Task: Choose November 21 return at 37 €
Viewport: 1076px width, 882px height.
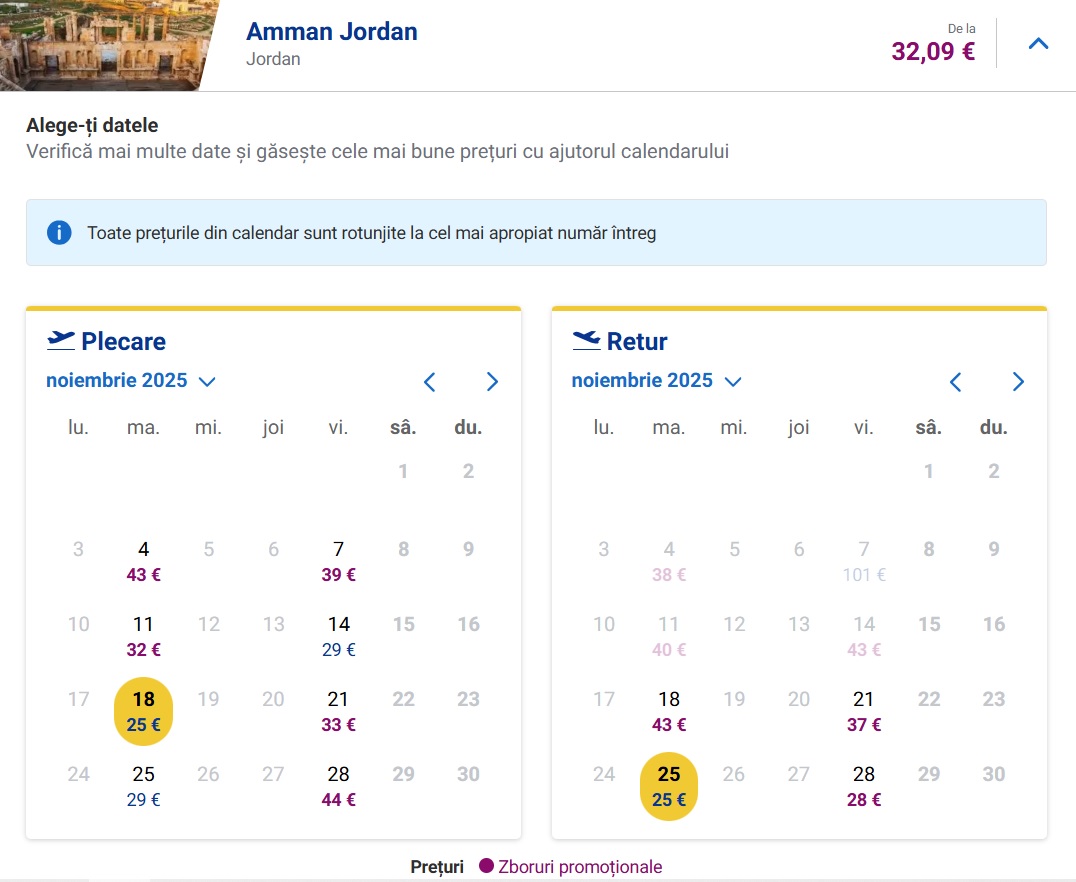Action: (x=863, y=711)
